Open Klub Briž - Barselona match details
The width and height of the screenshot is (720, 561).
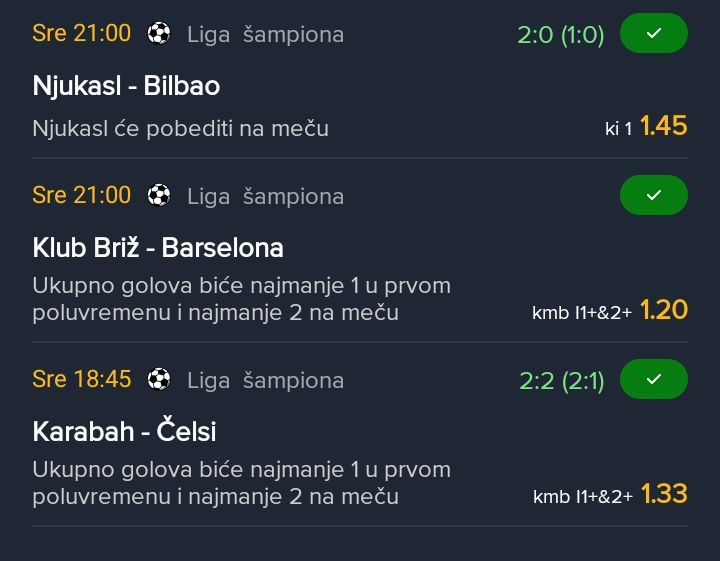tap(158, 248)
